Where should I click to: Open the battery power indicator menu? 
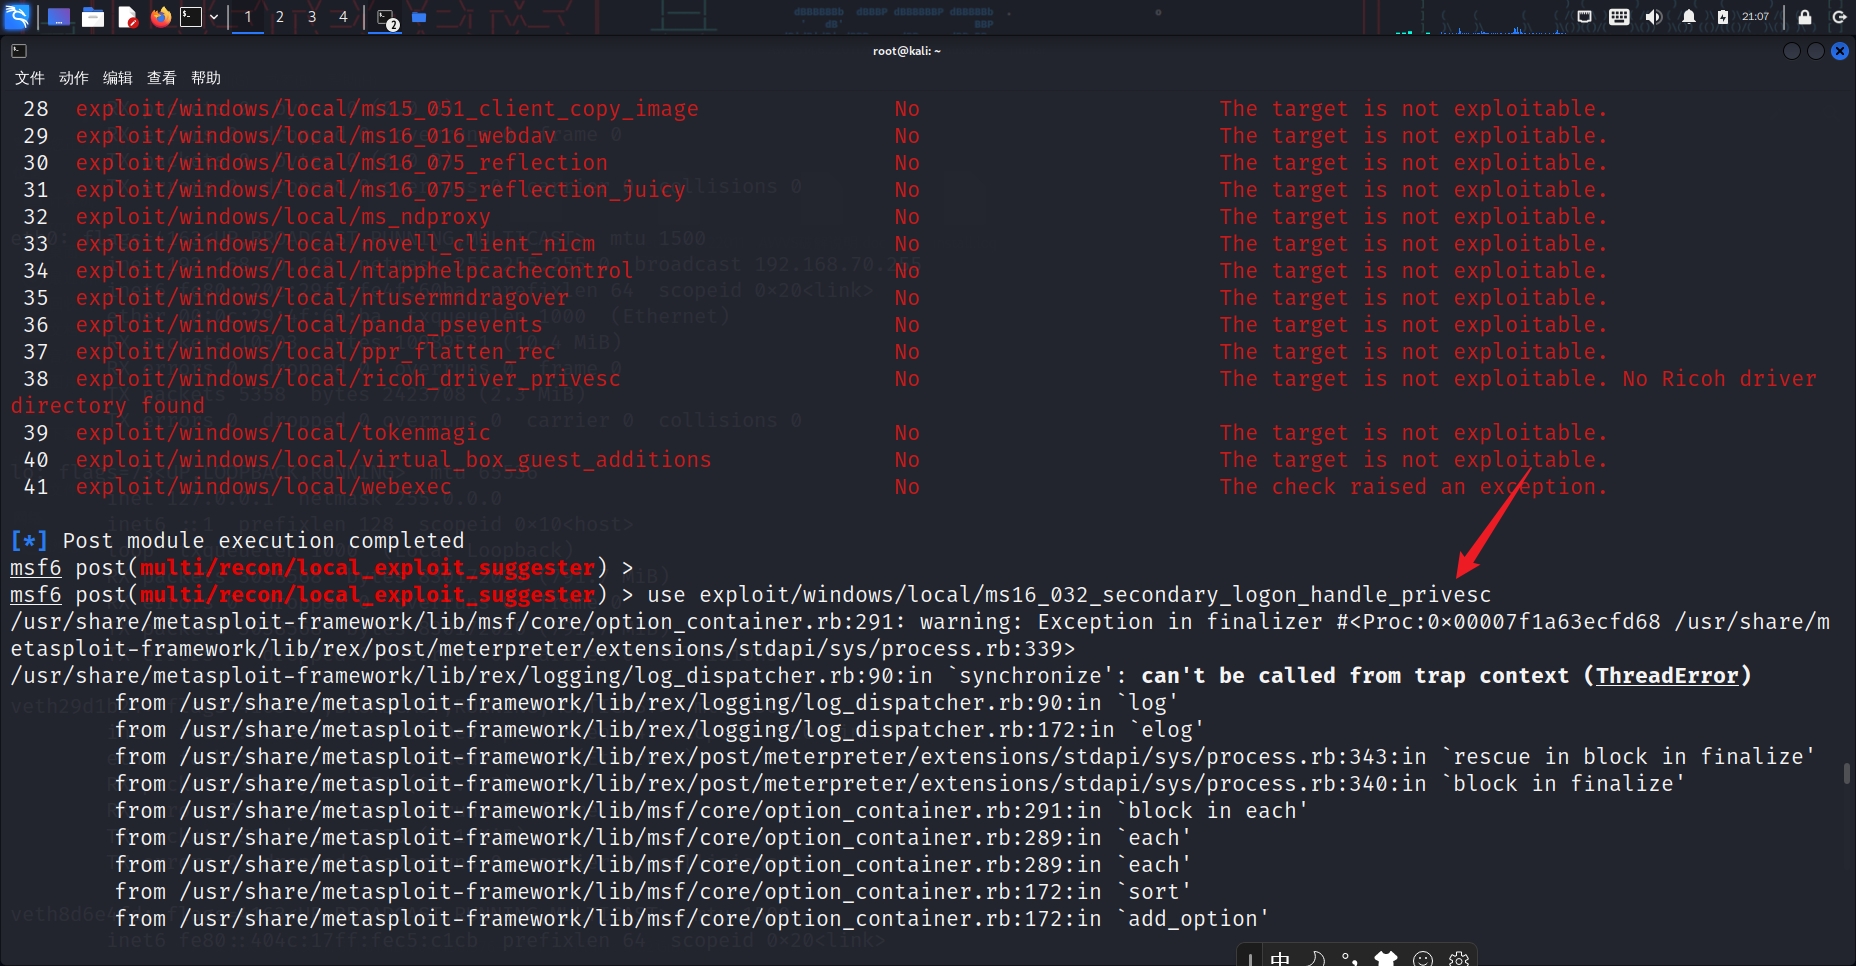coord(1722,17)
